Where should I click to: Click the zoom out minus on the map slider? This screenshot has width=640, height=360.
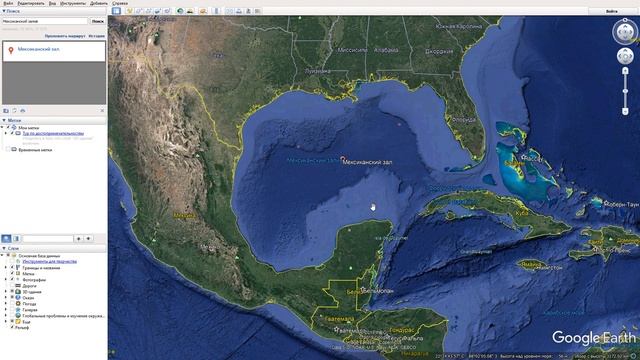(625, 111)
